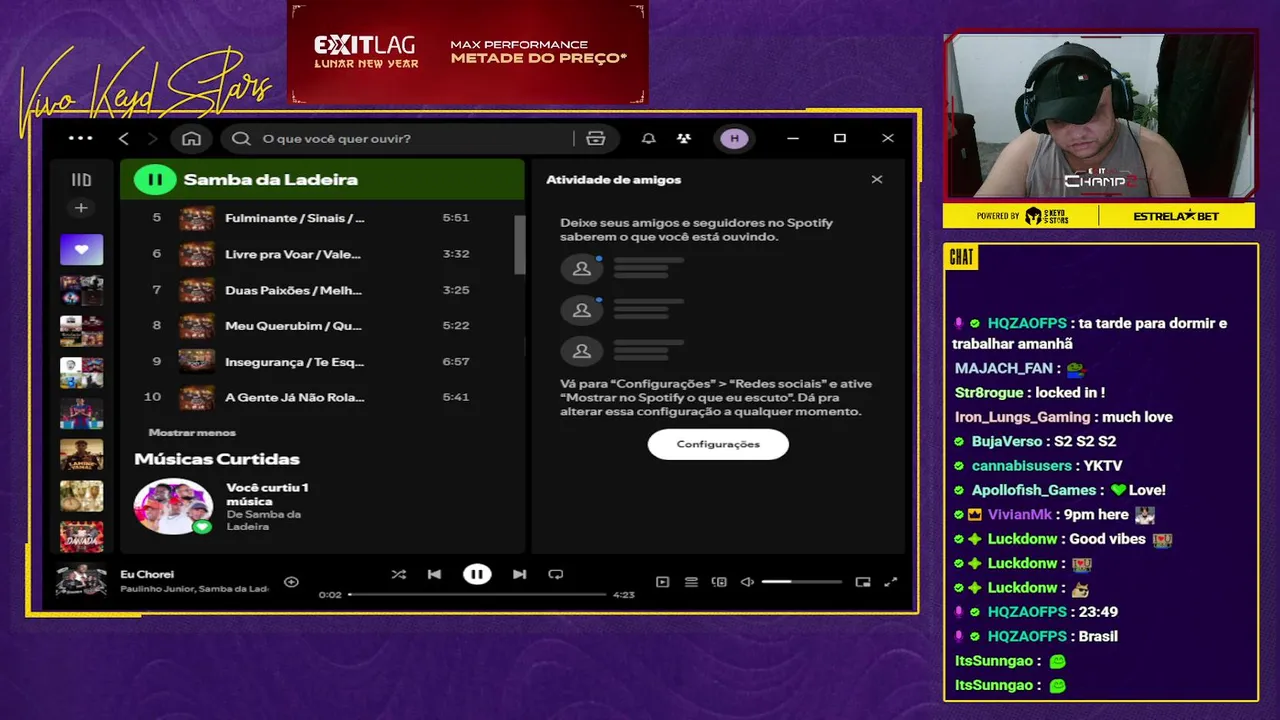Image resolution: width=1280 pixels, height=720 pixels.
Task: Adjust the volume slider
Action: click(802, 582)
